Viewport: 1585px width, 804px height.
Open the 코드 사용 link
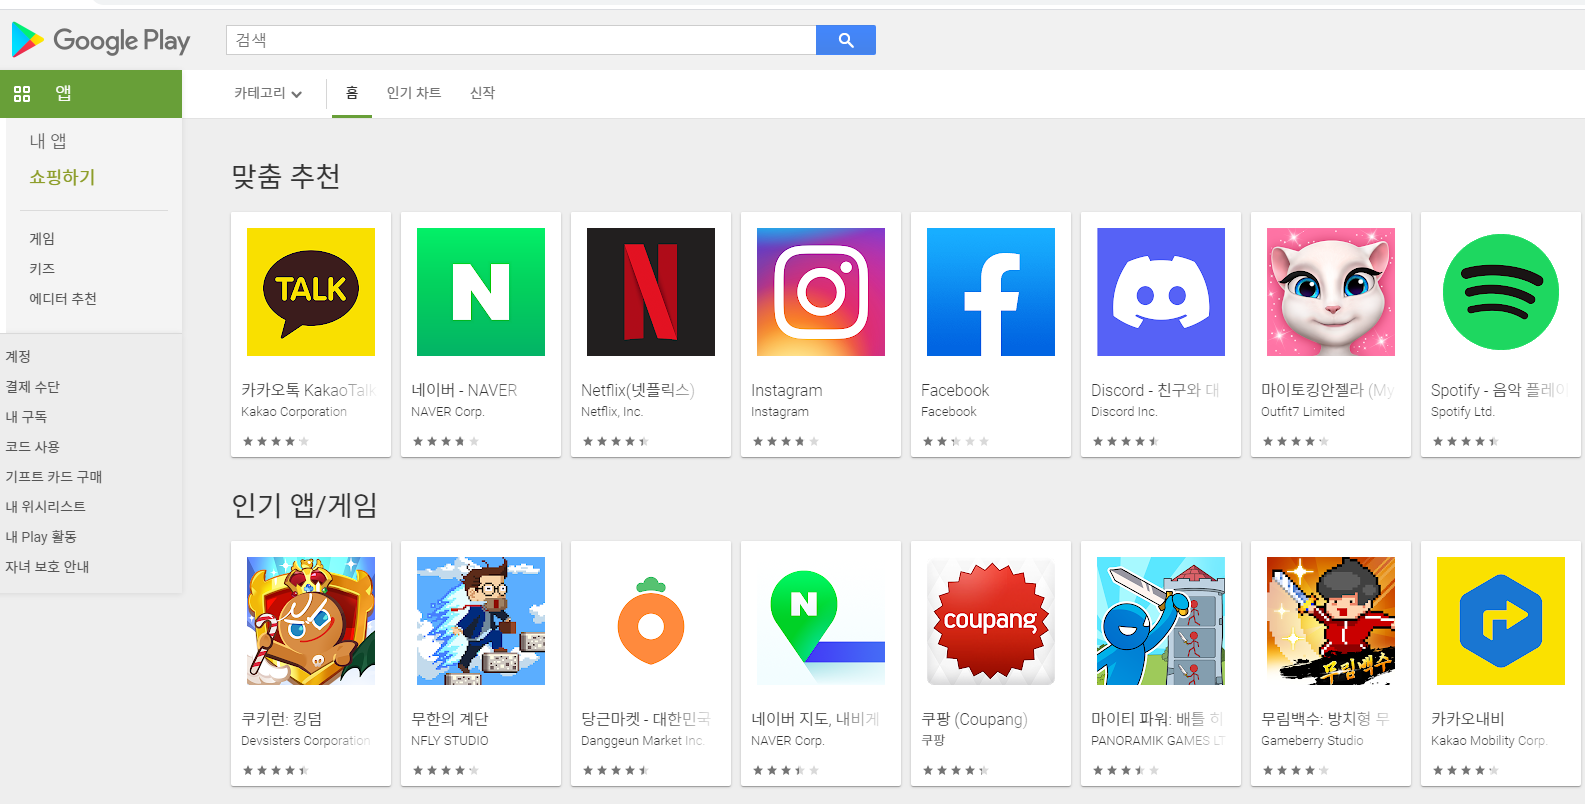tap(33, 447)
